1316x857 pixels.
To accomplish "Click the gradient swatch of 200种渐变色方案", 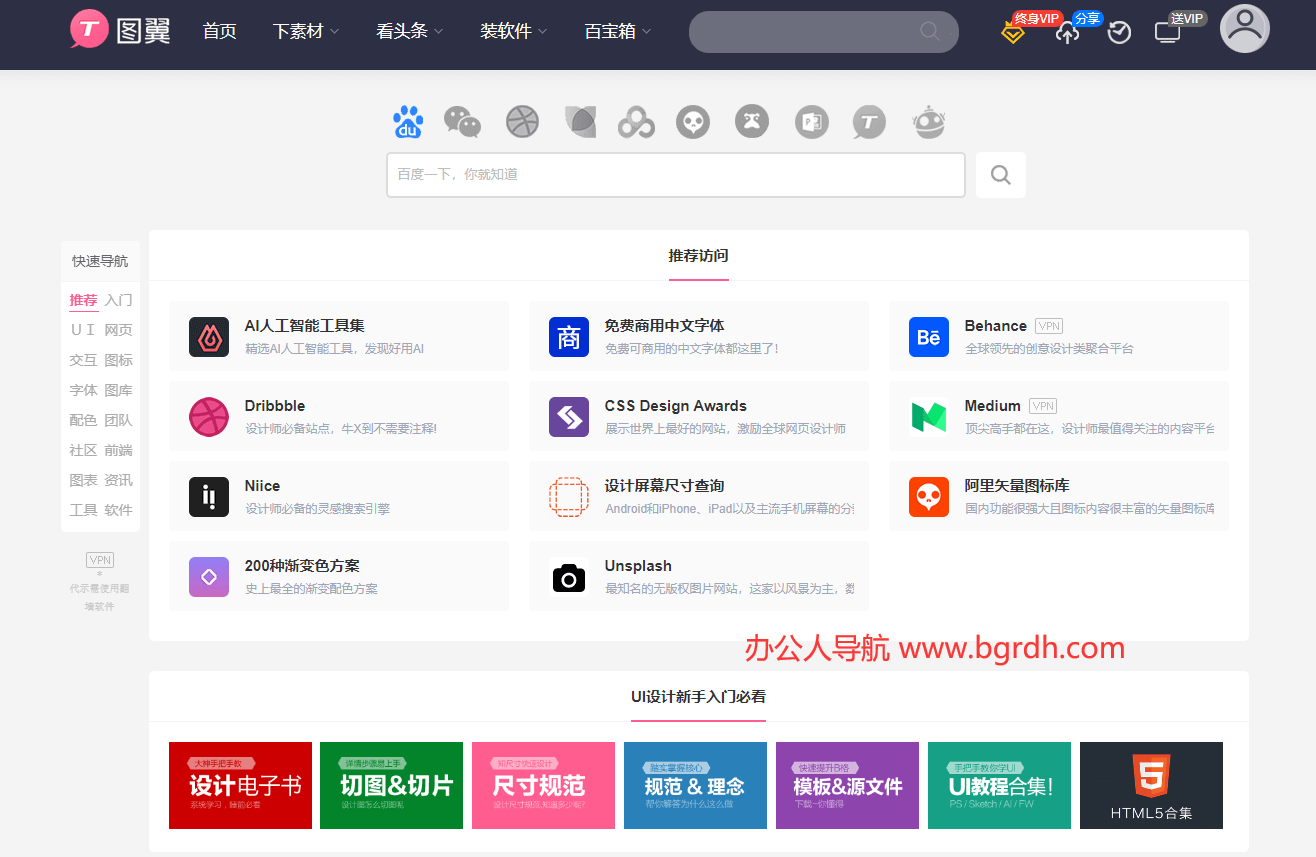I will pos(209,577).
